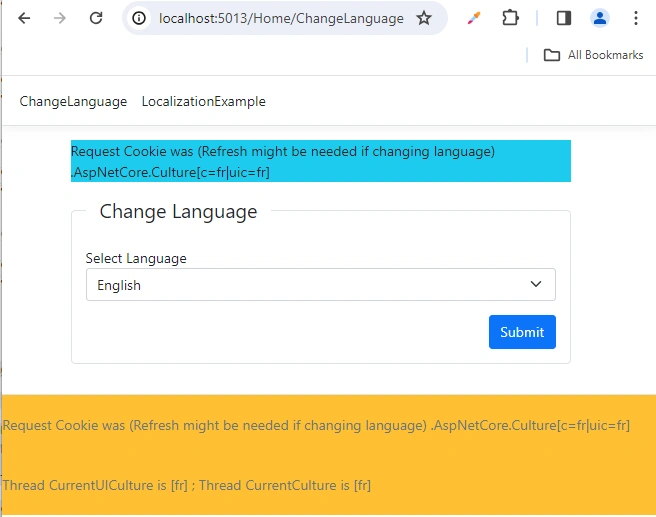Bookmark this page with the star icon
This screenshot has height=517, width=656.
424,18
